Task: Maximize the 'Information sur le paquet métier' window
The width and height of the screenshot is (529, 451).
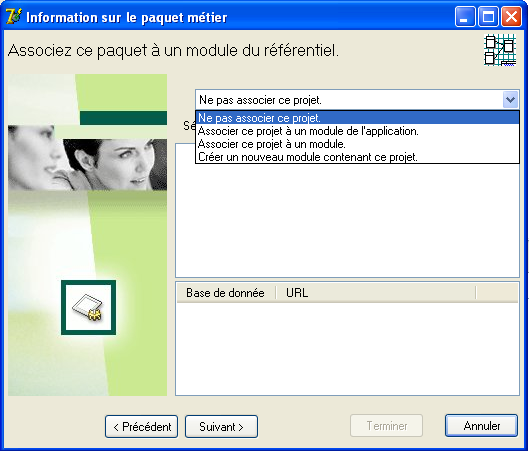Action: 488,16
